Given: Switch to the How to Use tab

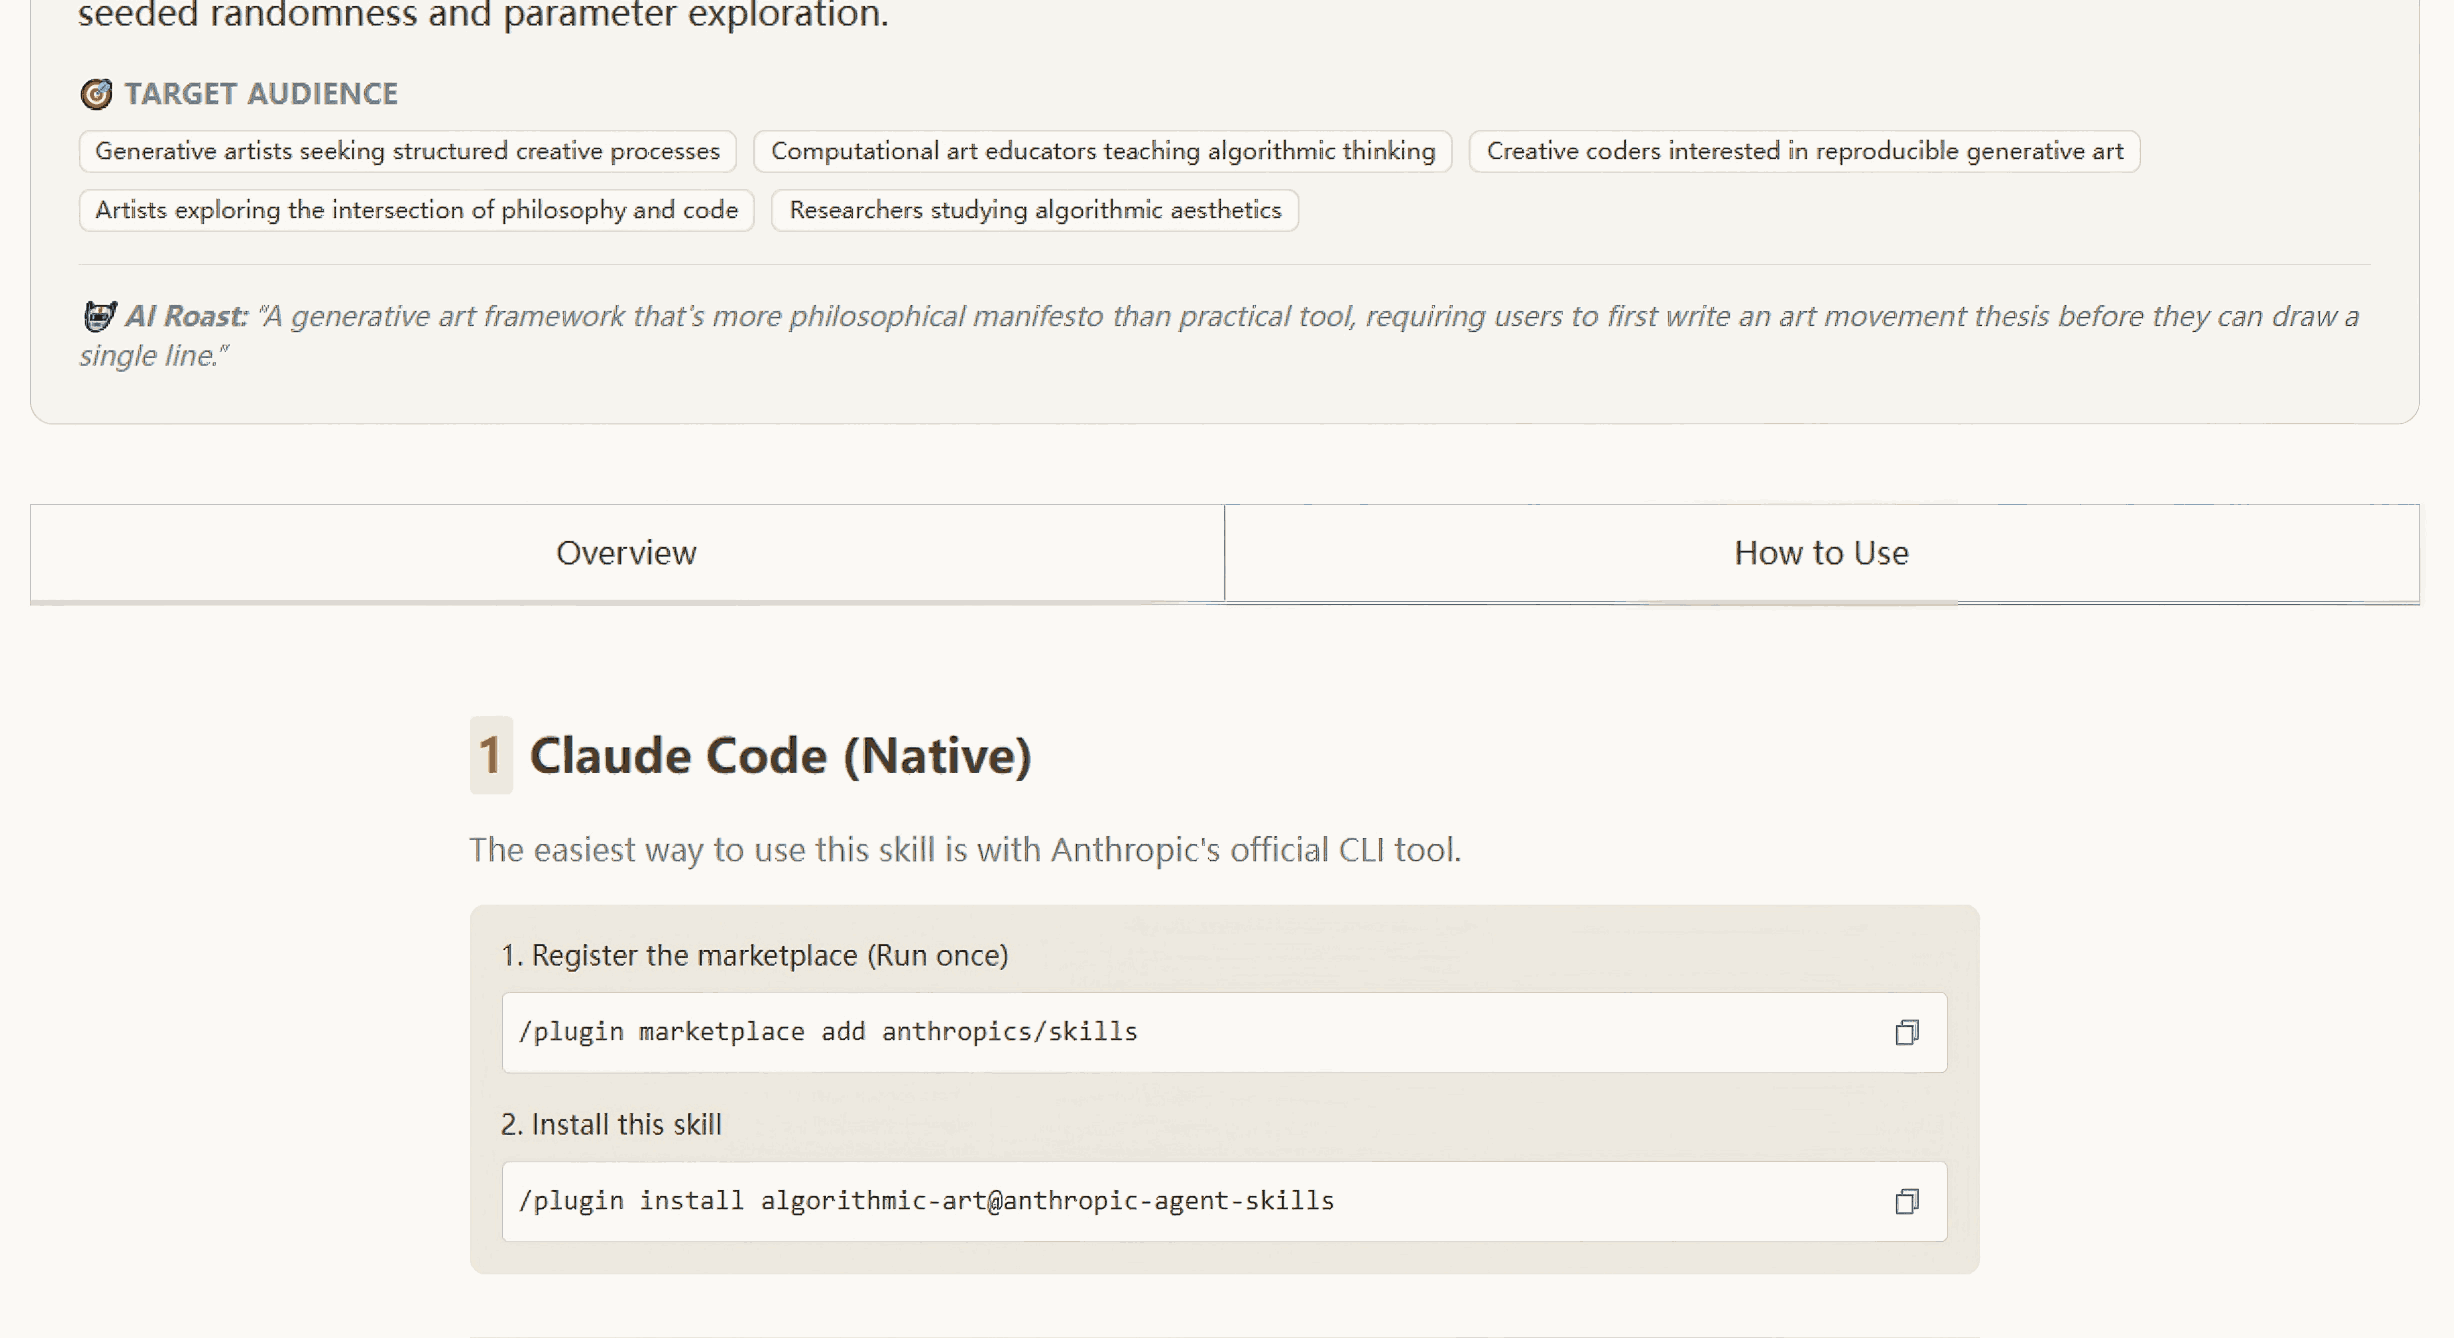Looking at the screenshot, I should pos(1820,552).
